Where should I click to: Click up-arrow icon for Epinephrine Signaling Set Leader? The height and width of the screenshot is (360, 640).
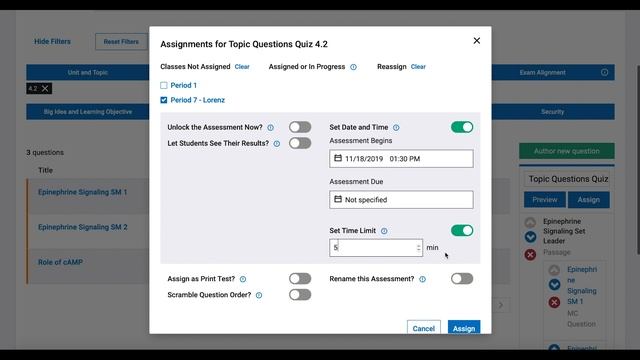click(x=530, y=222)
